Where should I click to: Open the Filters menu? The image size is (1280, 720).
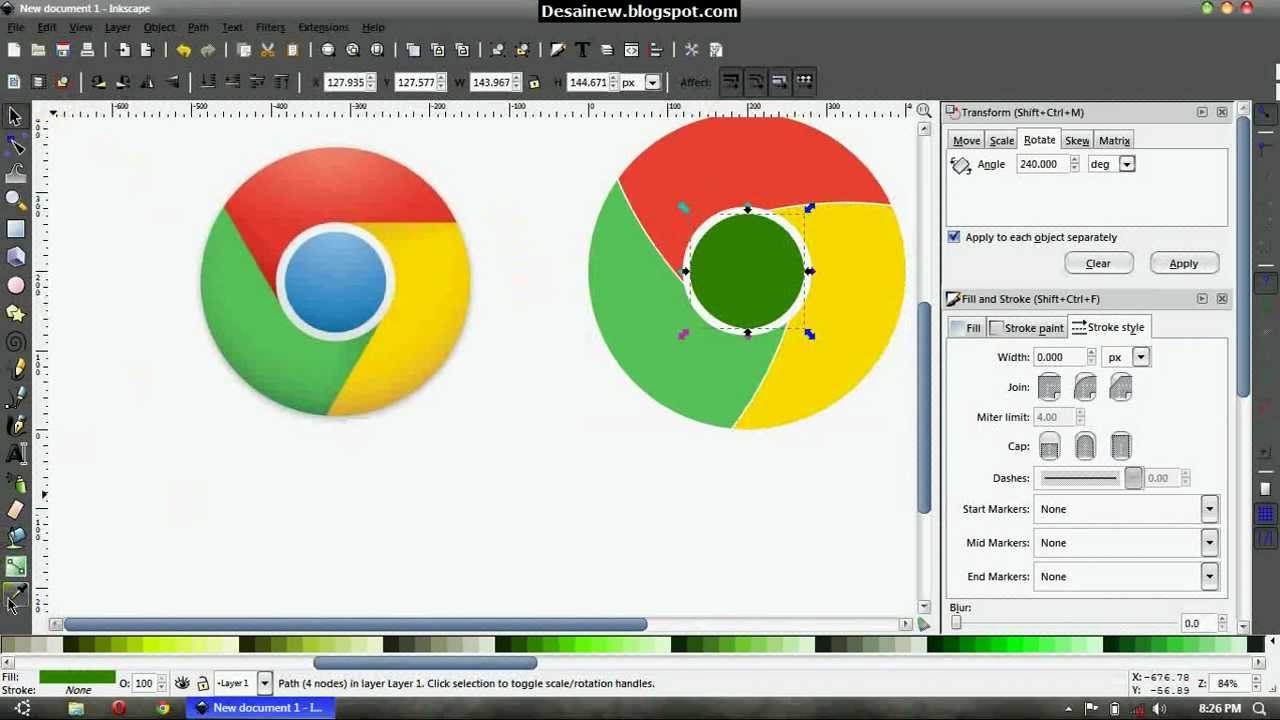click(270, 27)
